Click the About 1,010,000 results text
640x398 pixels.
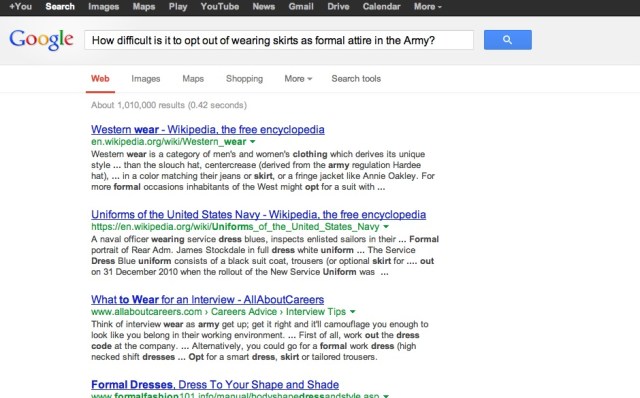tap(169, 105)
